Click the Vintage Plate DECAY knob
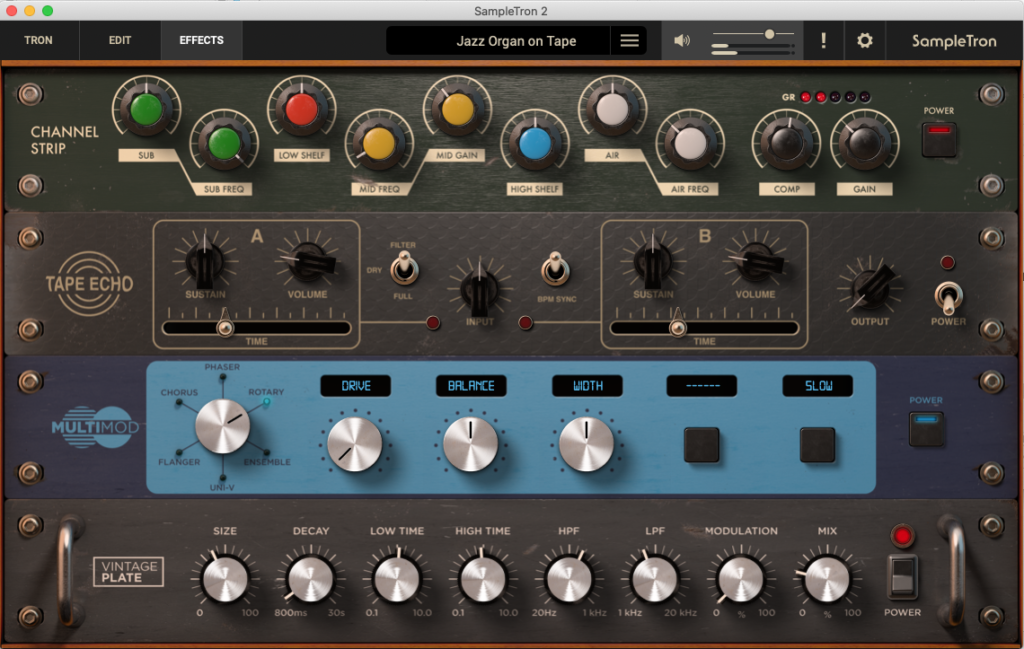 (310, 579)
